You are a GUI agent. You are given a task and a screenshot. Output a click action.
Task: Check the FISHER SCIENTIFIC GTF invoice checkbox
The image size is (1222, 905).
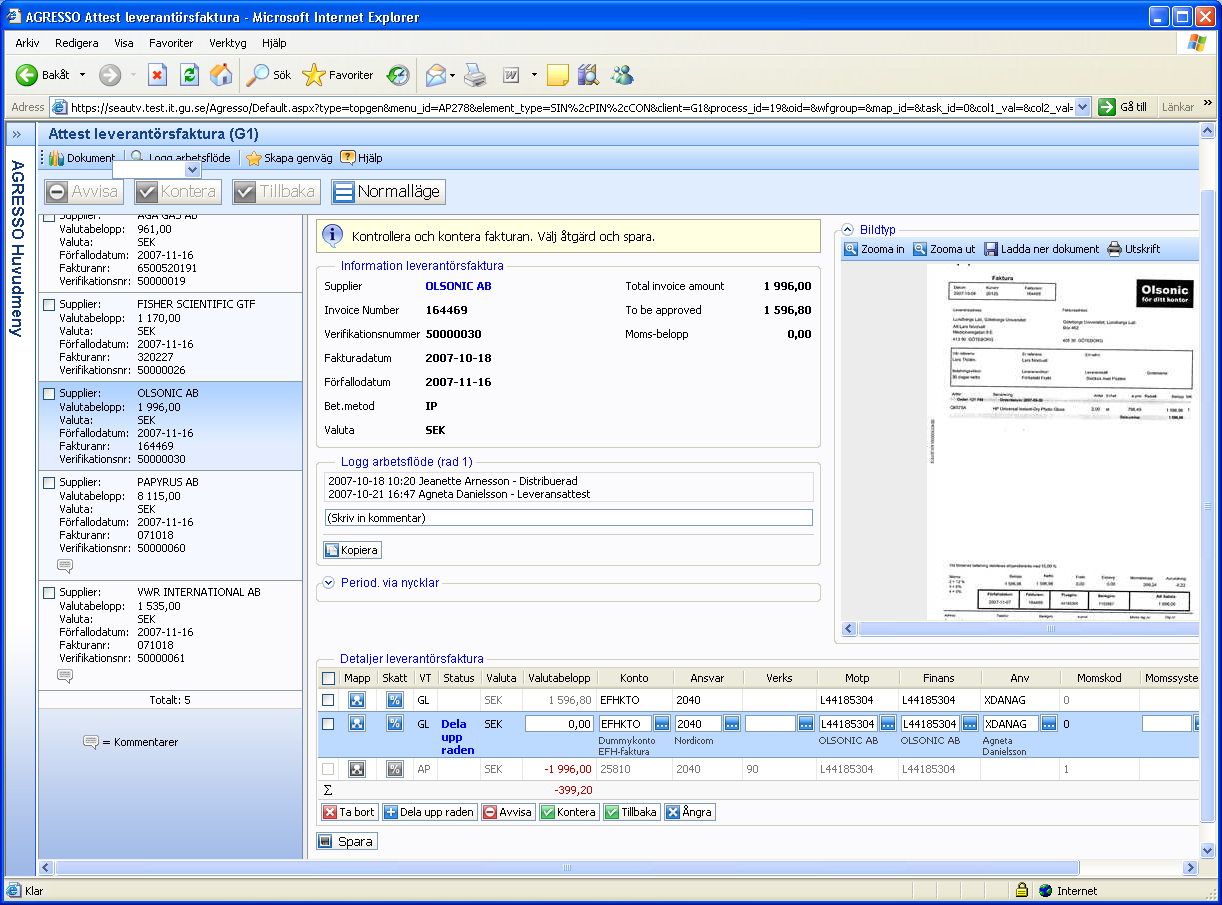pyautogui.click(x=49, y=305)
